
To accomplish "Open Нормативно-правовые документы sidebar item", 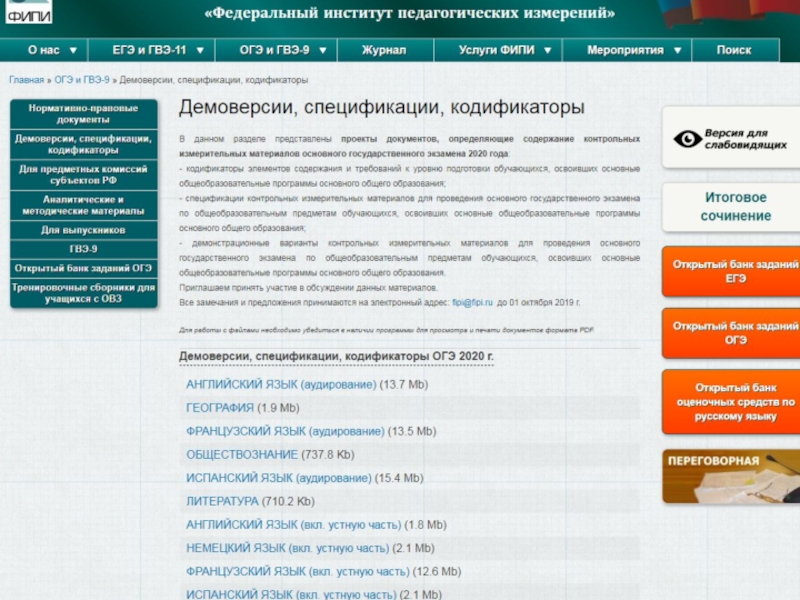I will (x=84, y=114).
